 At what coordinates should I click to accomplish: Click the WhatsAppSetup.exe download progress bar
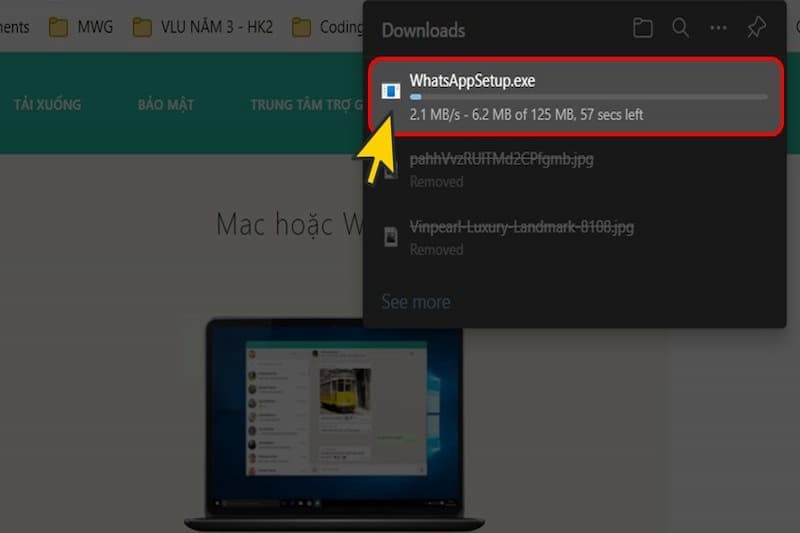588,96
